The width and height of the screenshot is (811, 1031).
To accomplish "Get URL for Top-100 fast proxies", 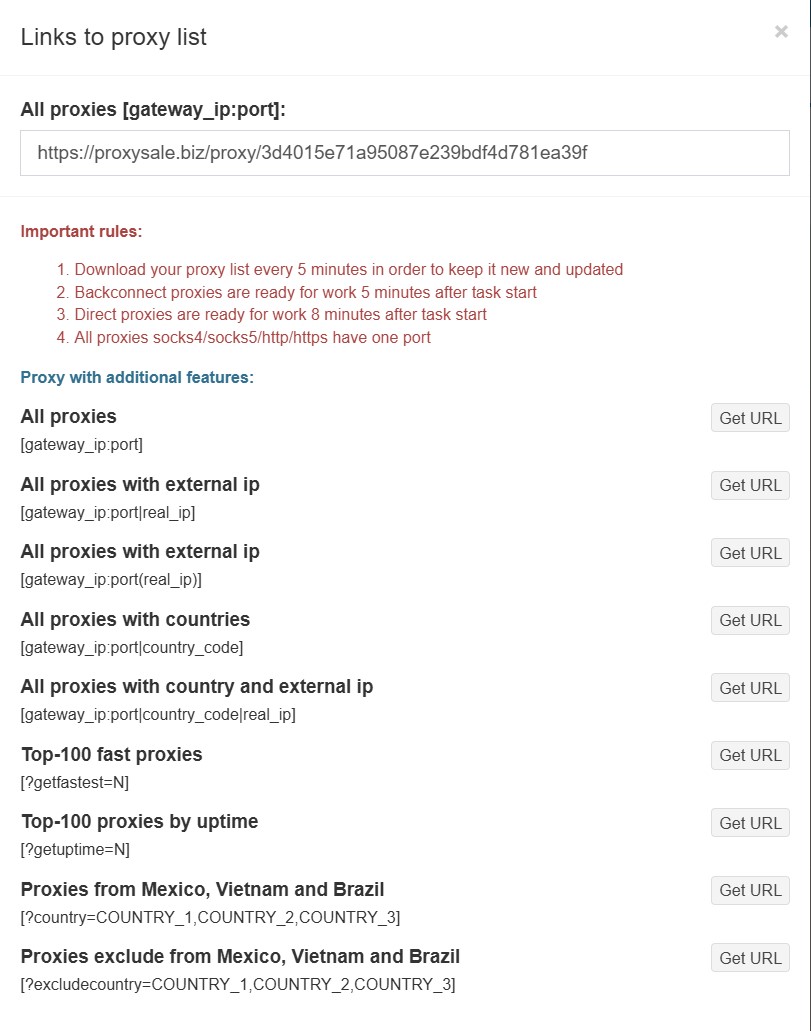I will 750,755.
